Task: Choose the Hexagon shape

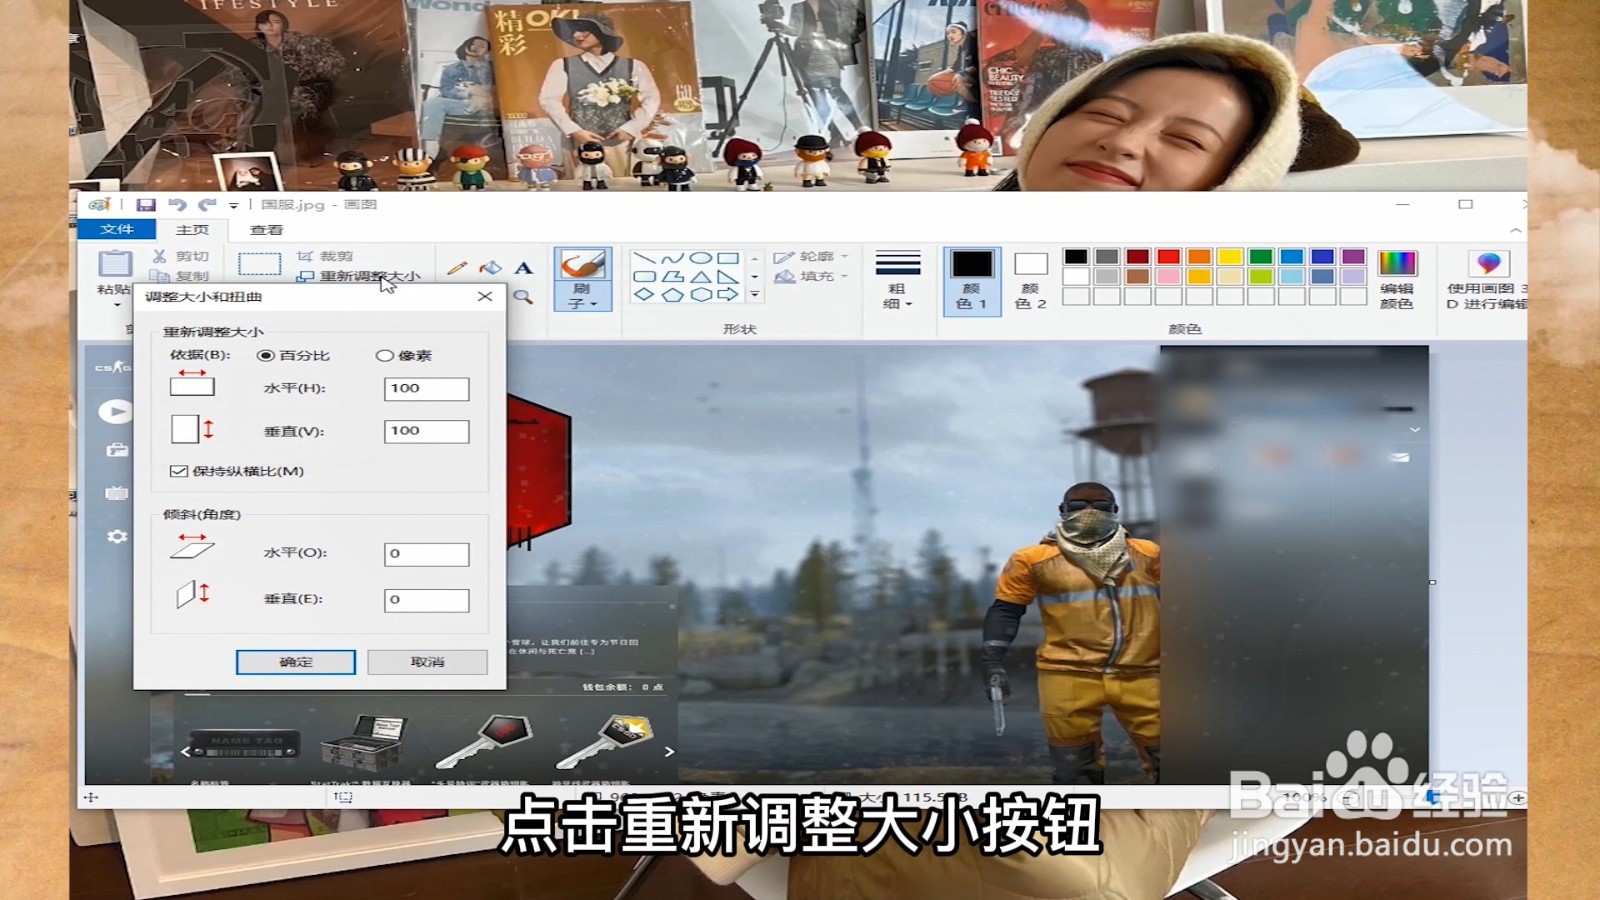Action: point(700,294)
